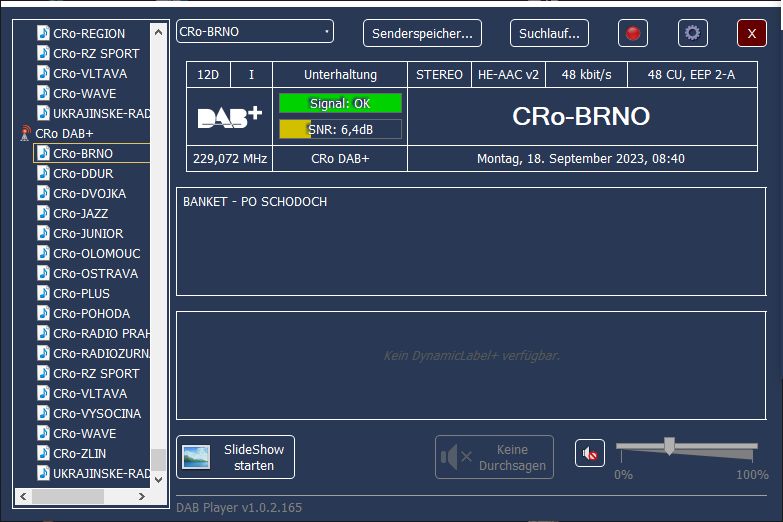Click the SNR 6,4dB level bar
This screenshot has width=783, height=522.
click(x=340, y=129)
